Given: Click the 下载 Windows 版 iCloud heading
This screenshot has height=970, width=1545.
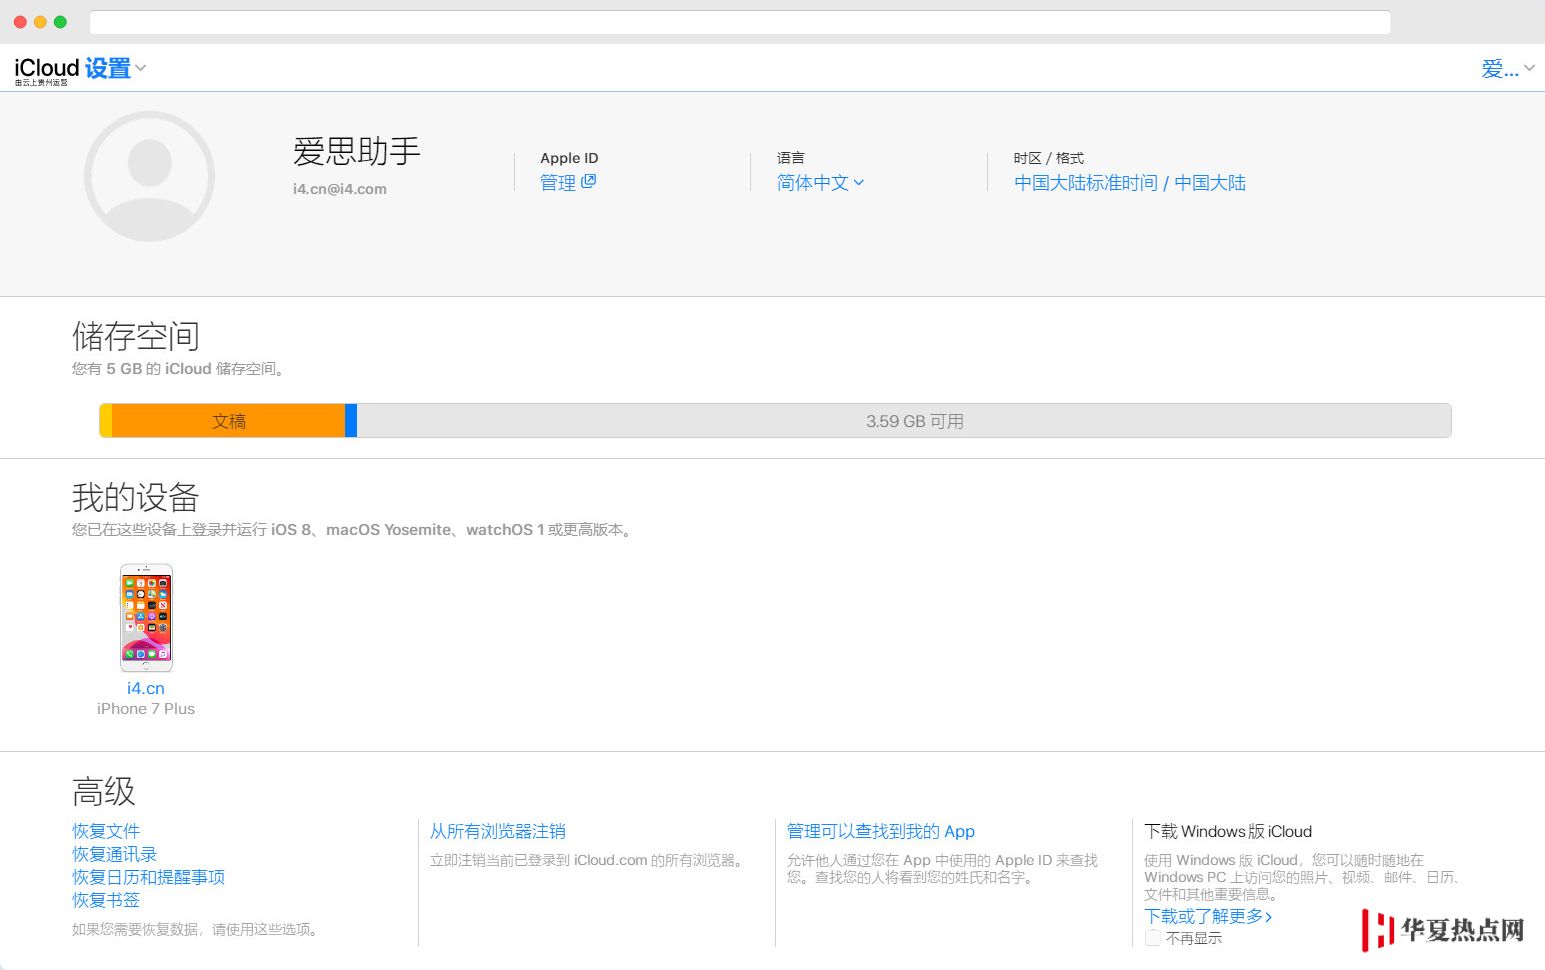Looking at the screenshot, I should coord(1228,831).
